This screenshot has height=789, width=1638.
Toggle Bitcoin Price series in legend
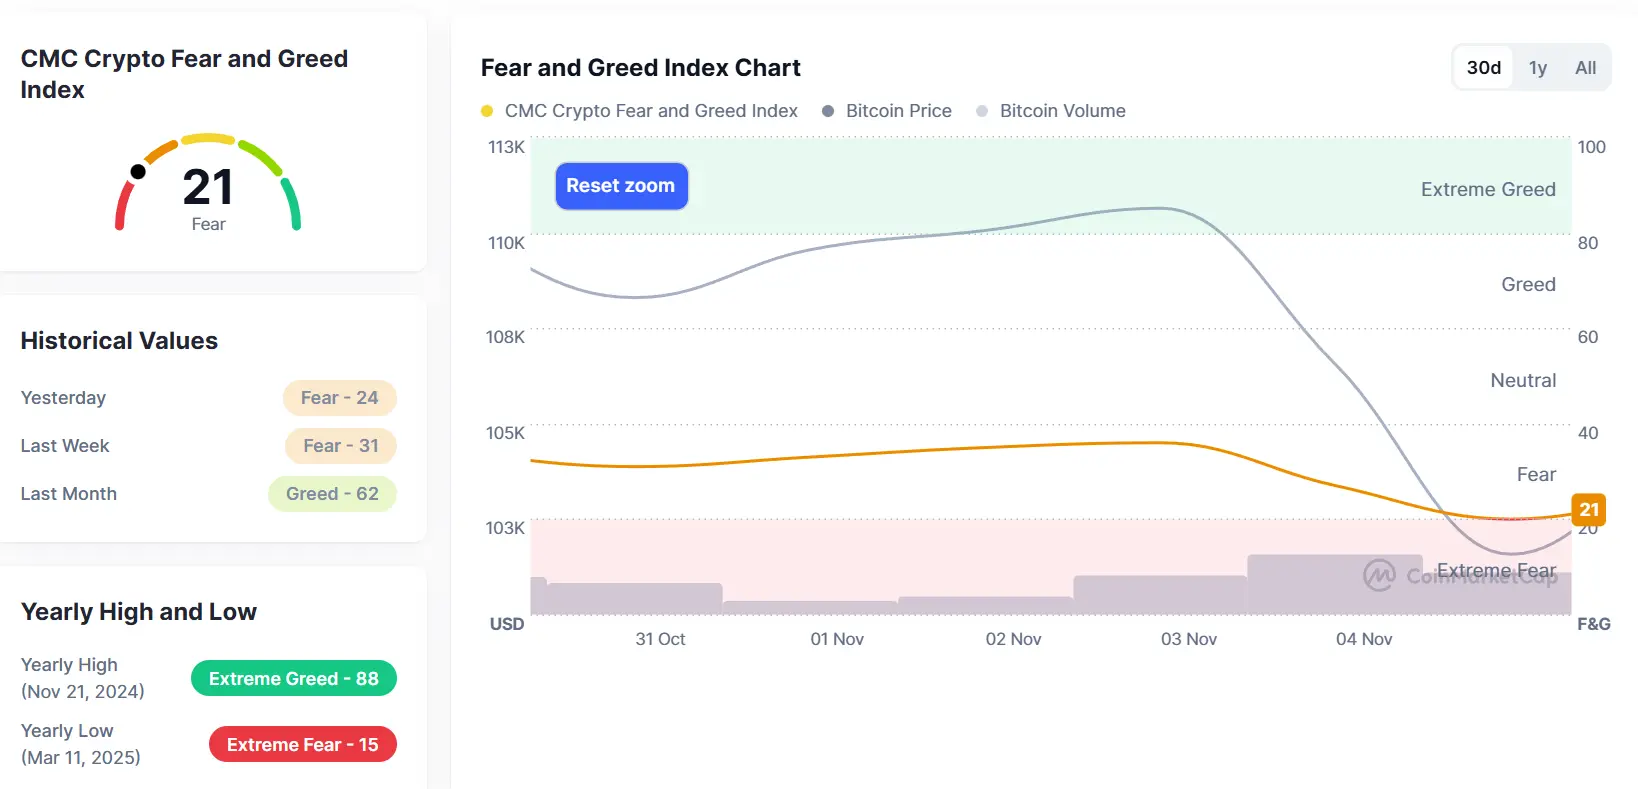click(898, 111)
